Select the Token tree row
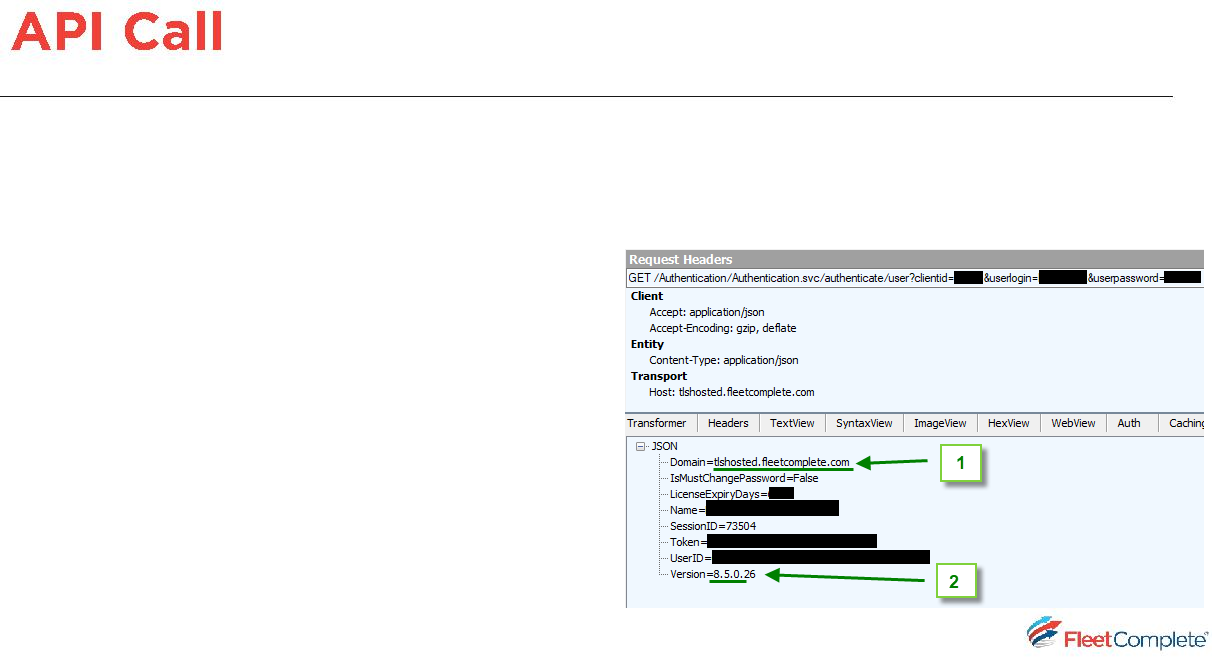 click(x=773, y=542)
